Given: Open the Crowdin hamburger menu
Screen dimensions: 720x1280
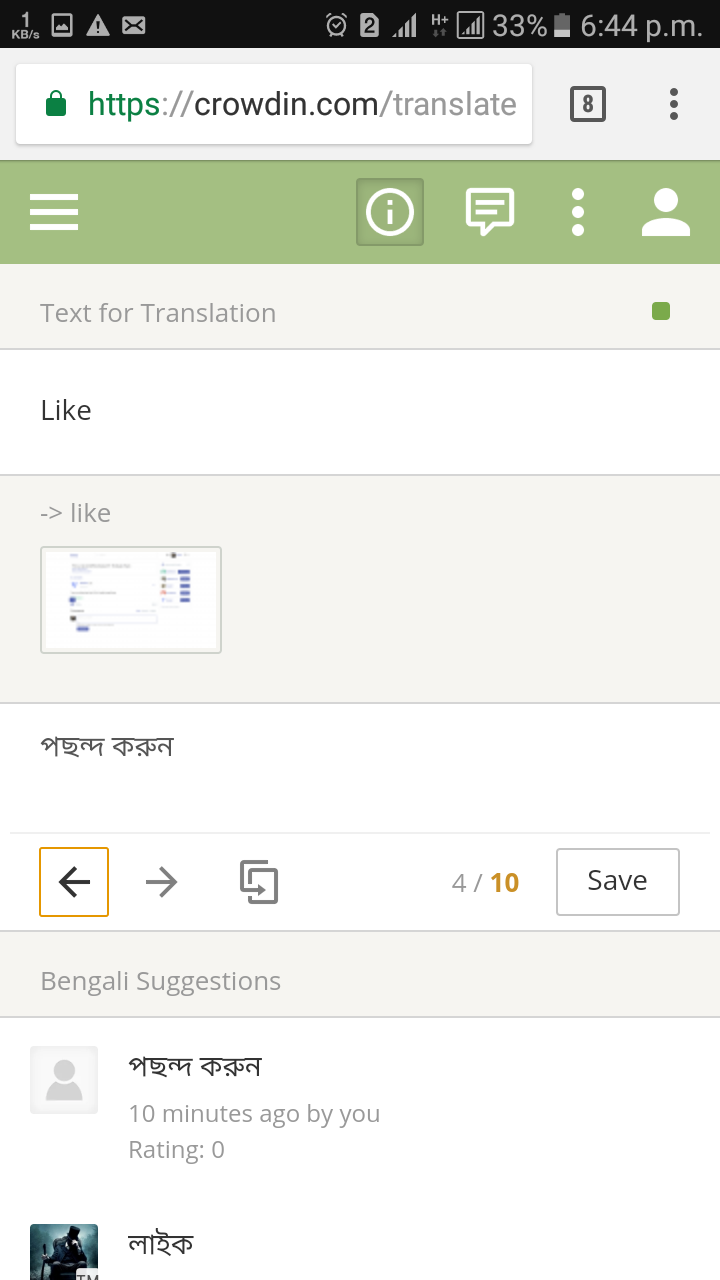Looking at the screenshot, I should (54, 212).
